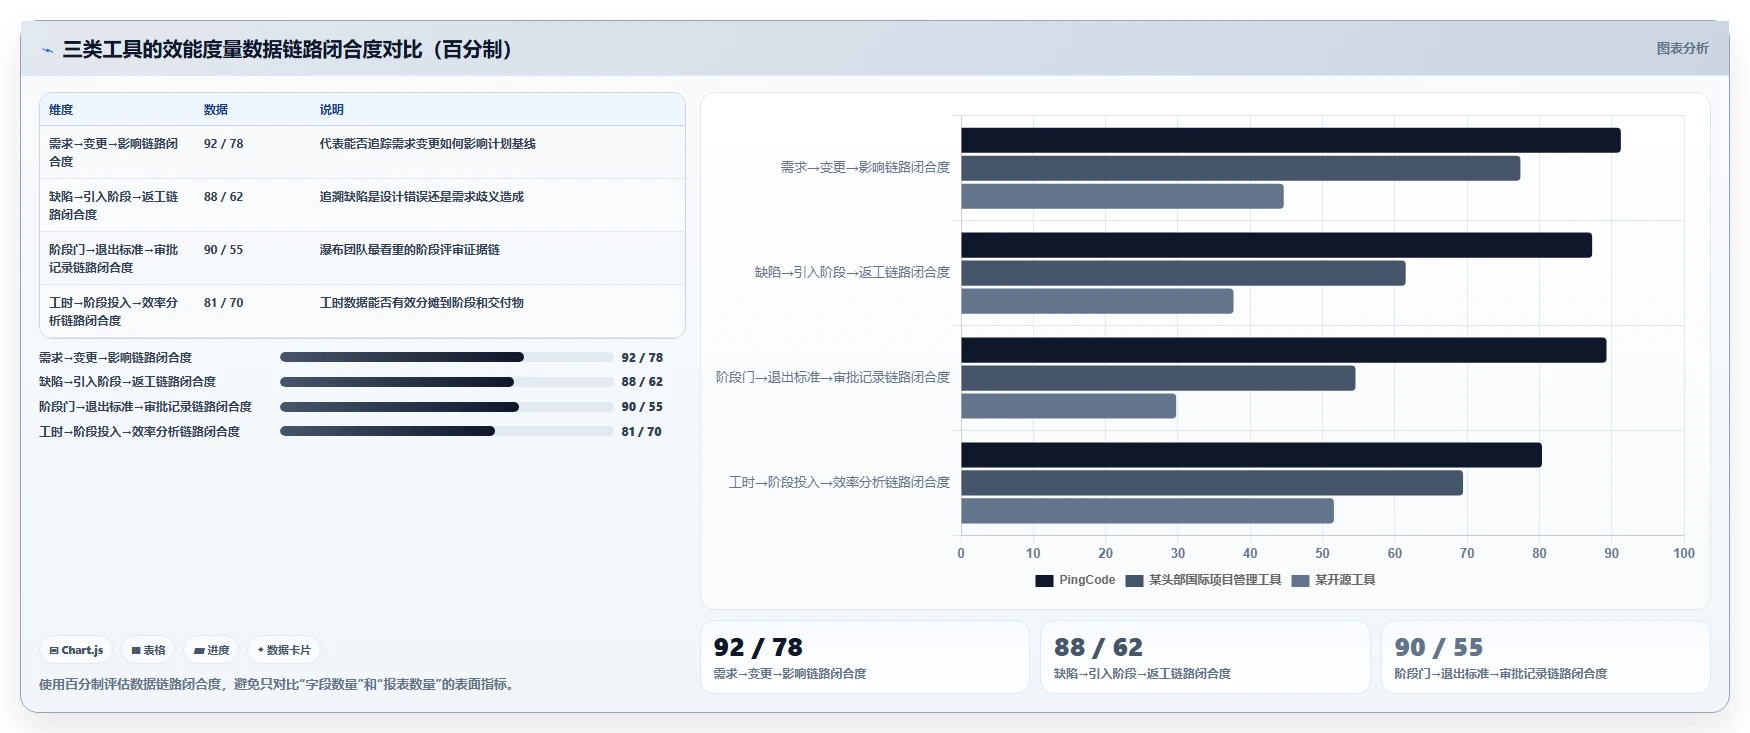Click table cell 缺陷→引入阶段→返工链路闭合度

coord(115,205)
